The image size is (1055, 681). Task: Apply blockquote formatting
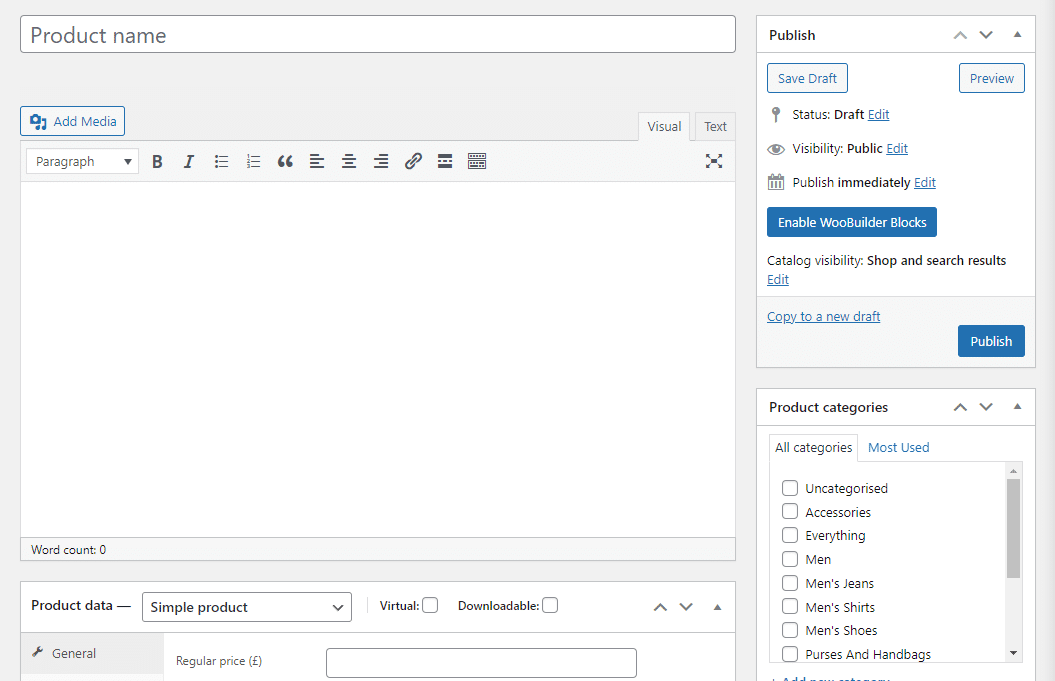(x=285, y=162)
